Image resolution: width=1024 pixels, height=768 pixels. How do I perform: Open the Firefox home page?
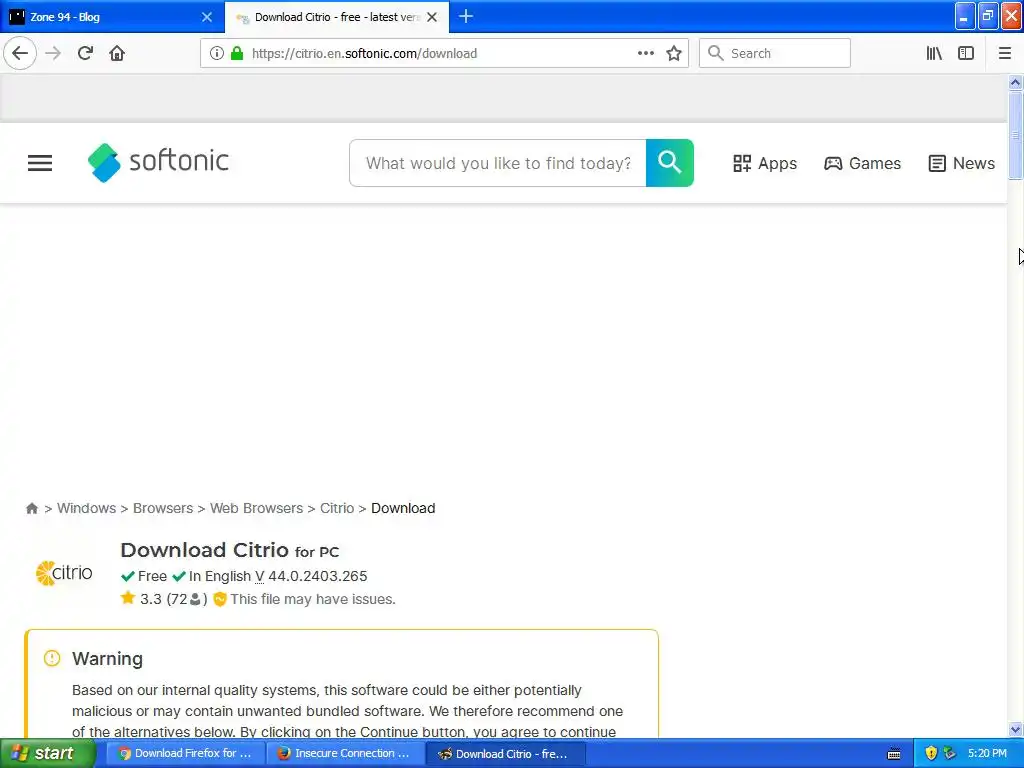pyautogui.click(x=117, y=53)
